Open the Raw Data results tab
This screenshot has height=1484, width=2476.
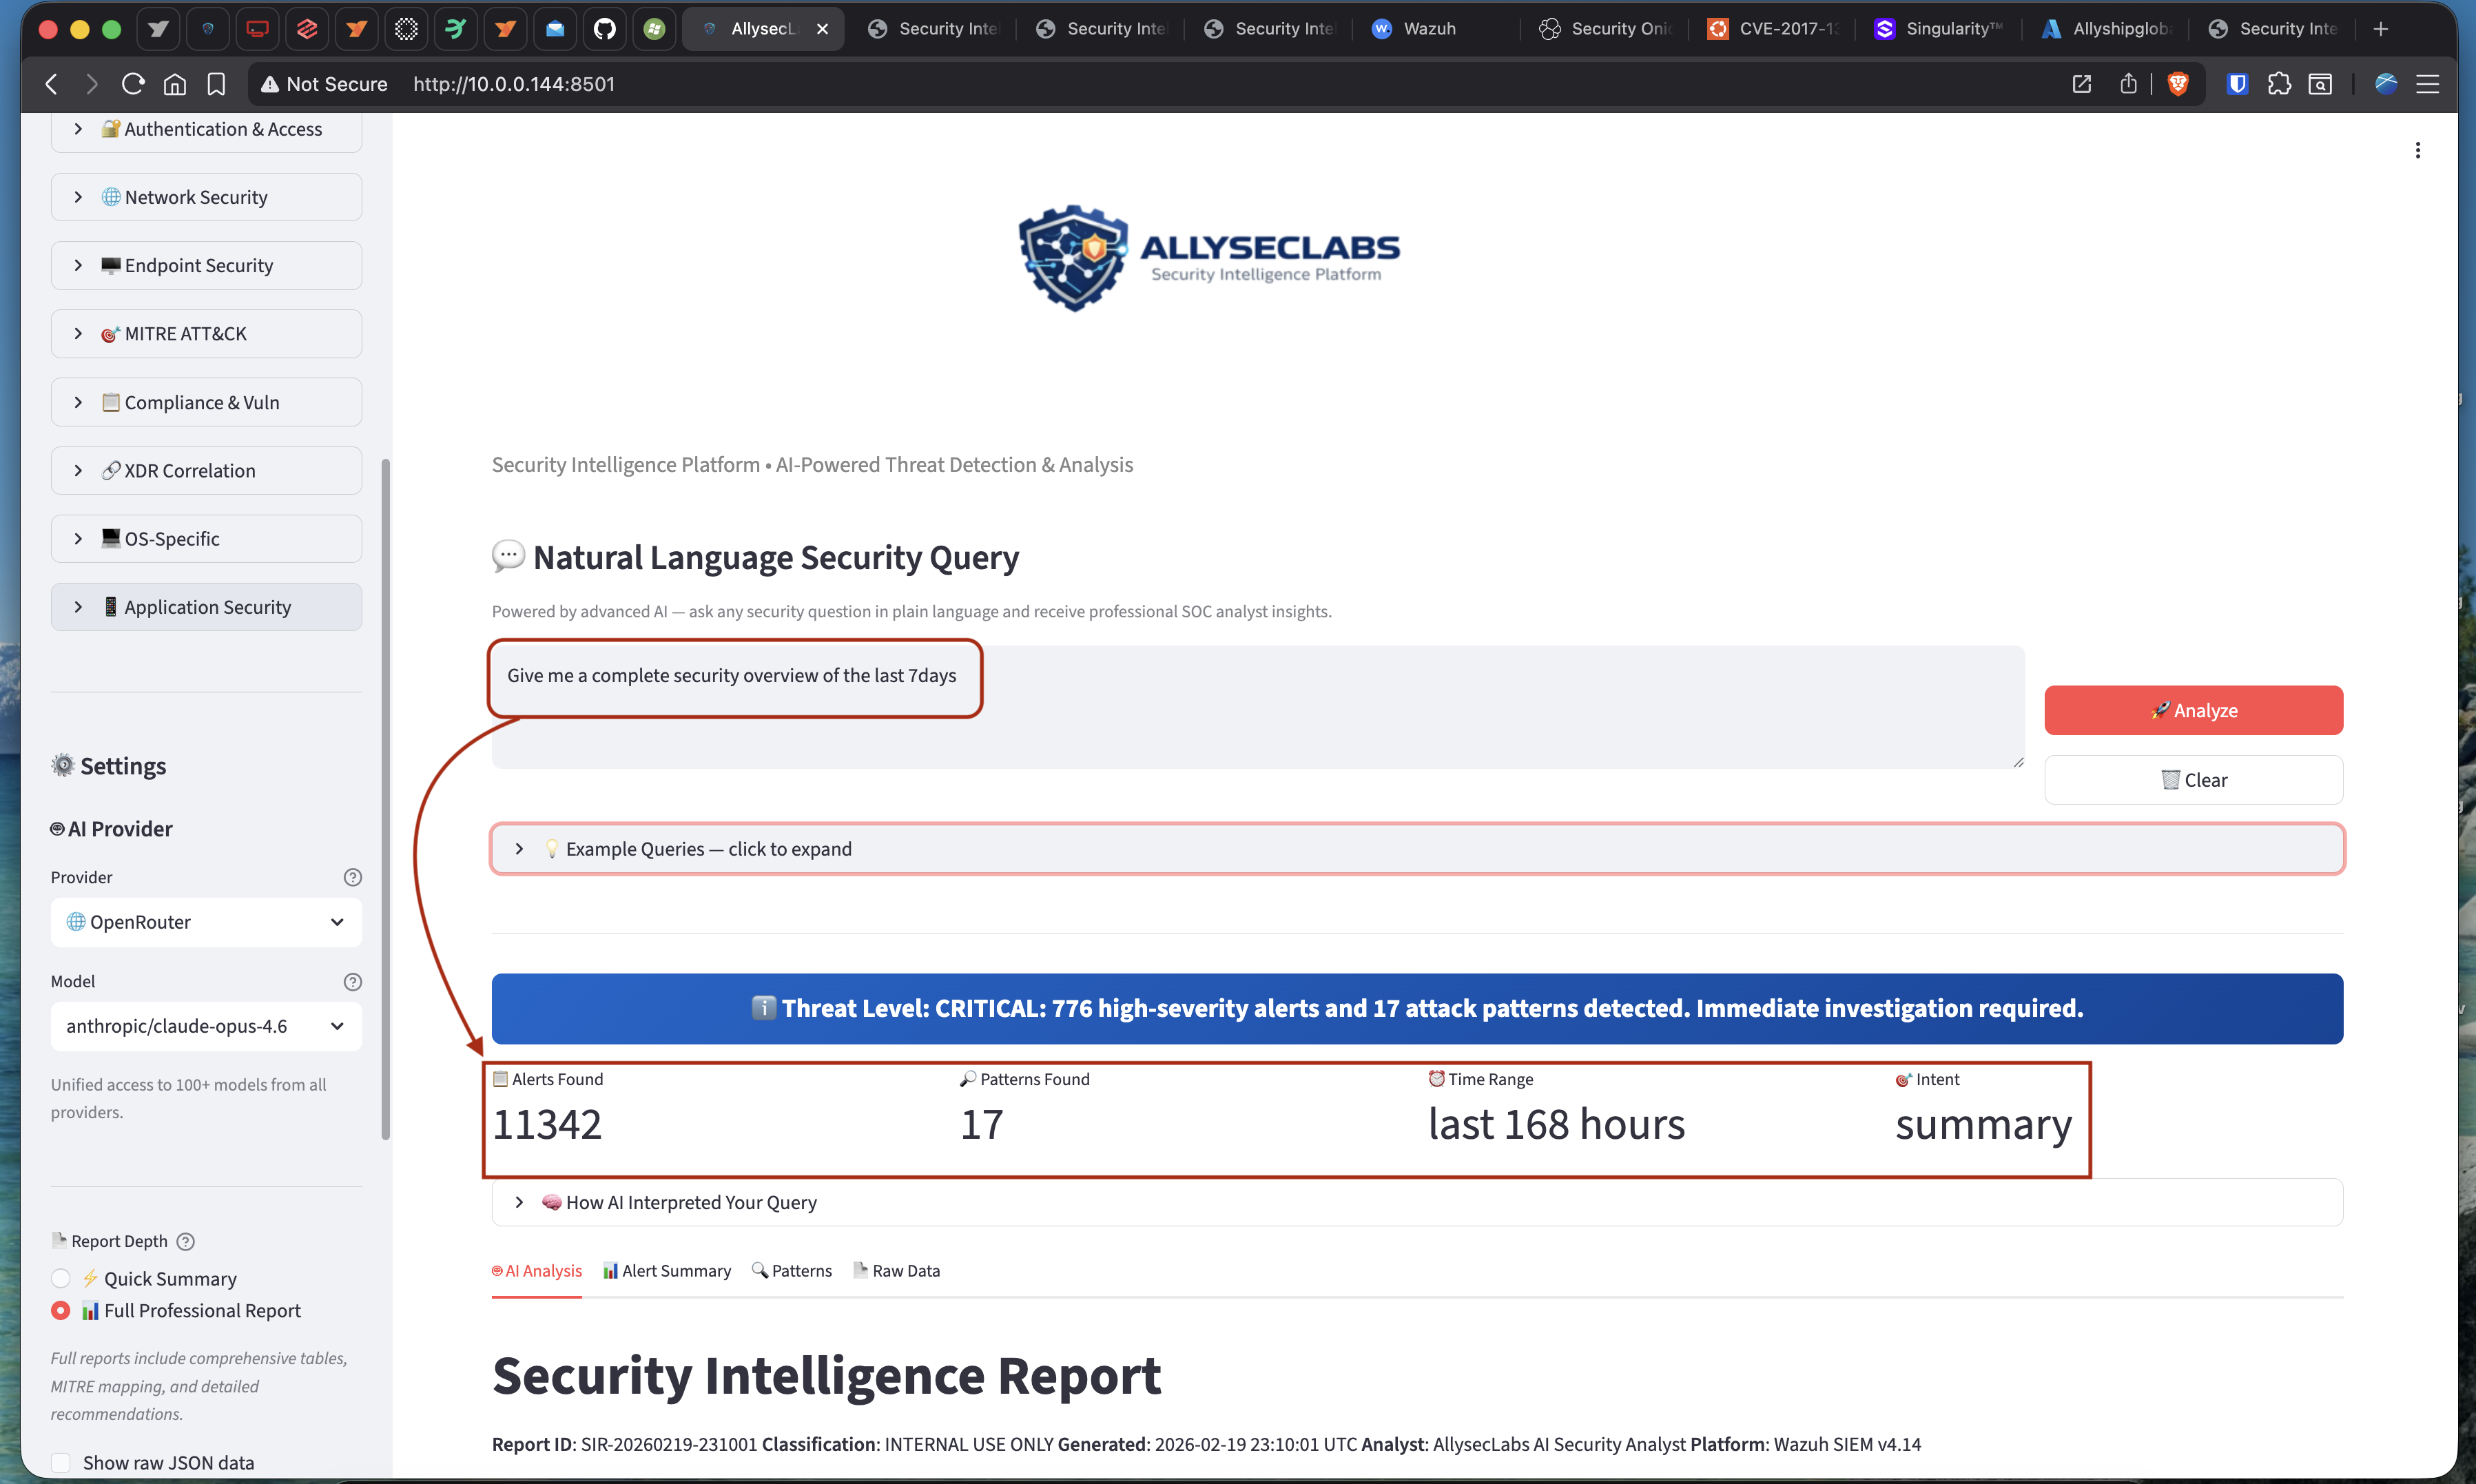(x=896, y=1270)
